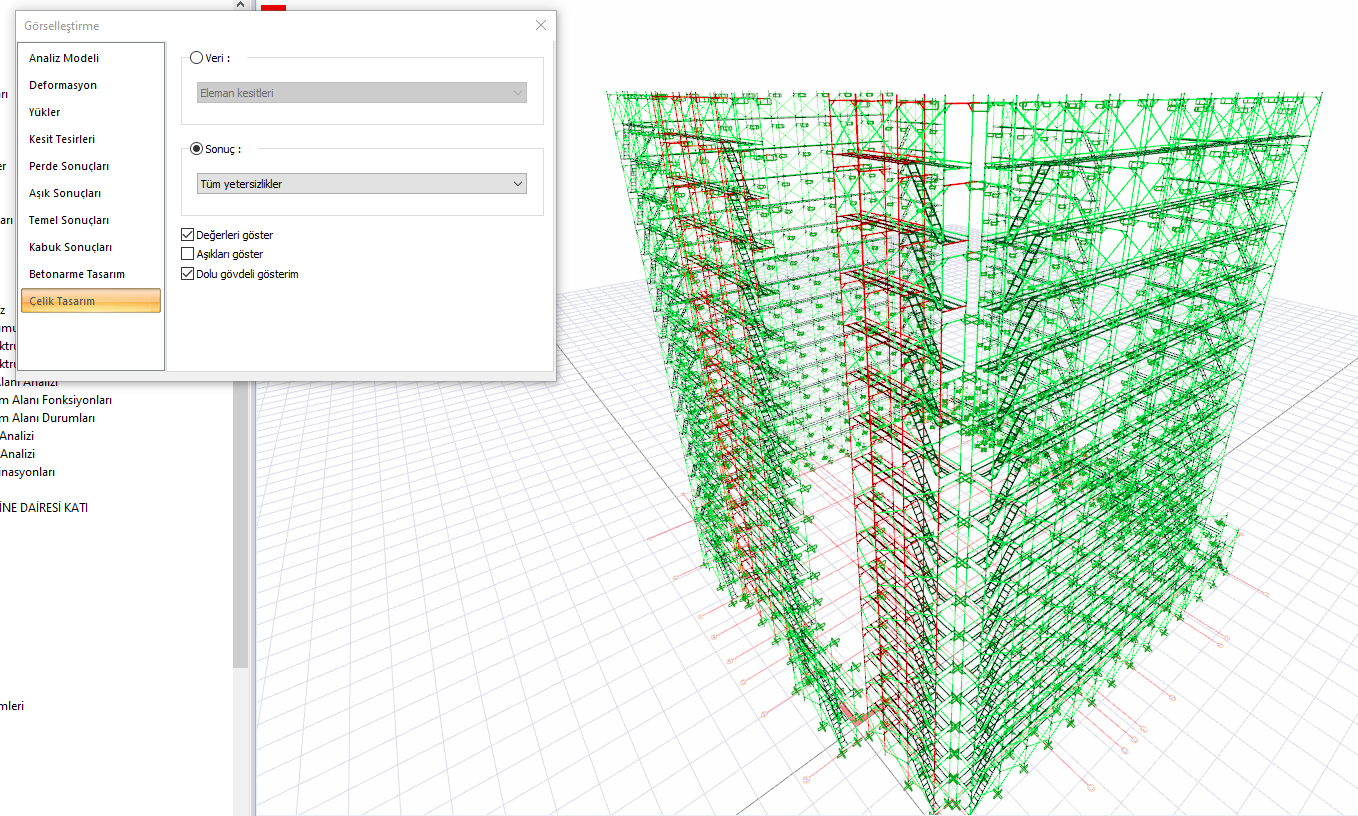Select Perde Sonuçları in the list
Screen dimensions: 1358x816
(91, 166)
